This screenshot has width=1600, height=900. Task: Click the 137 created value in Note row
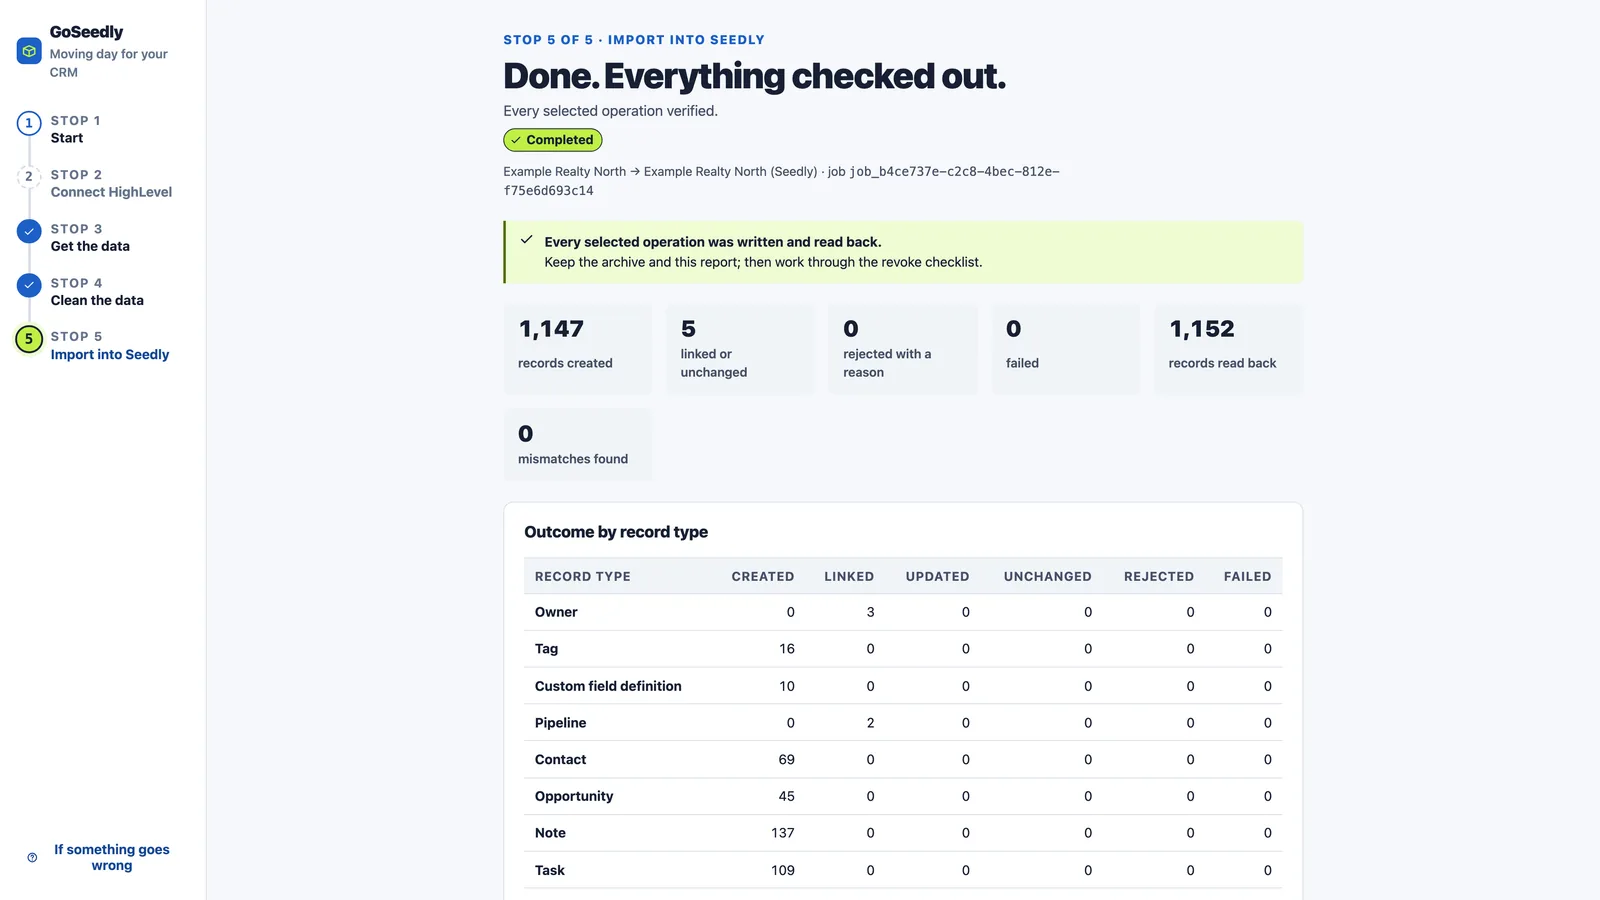pos(783,833)
